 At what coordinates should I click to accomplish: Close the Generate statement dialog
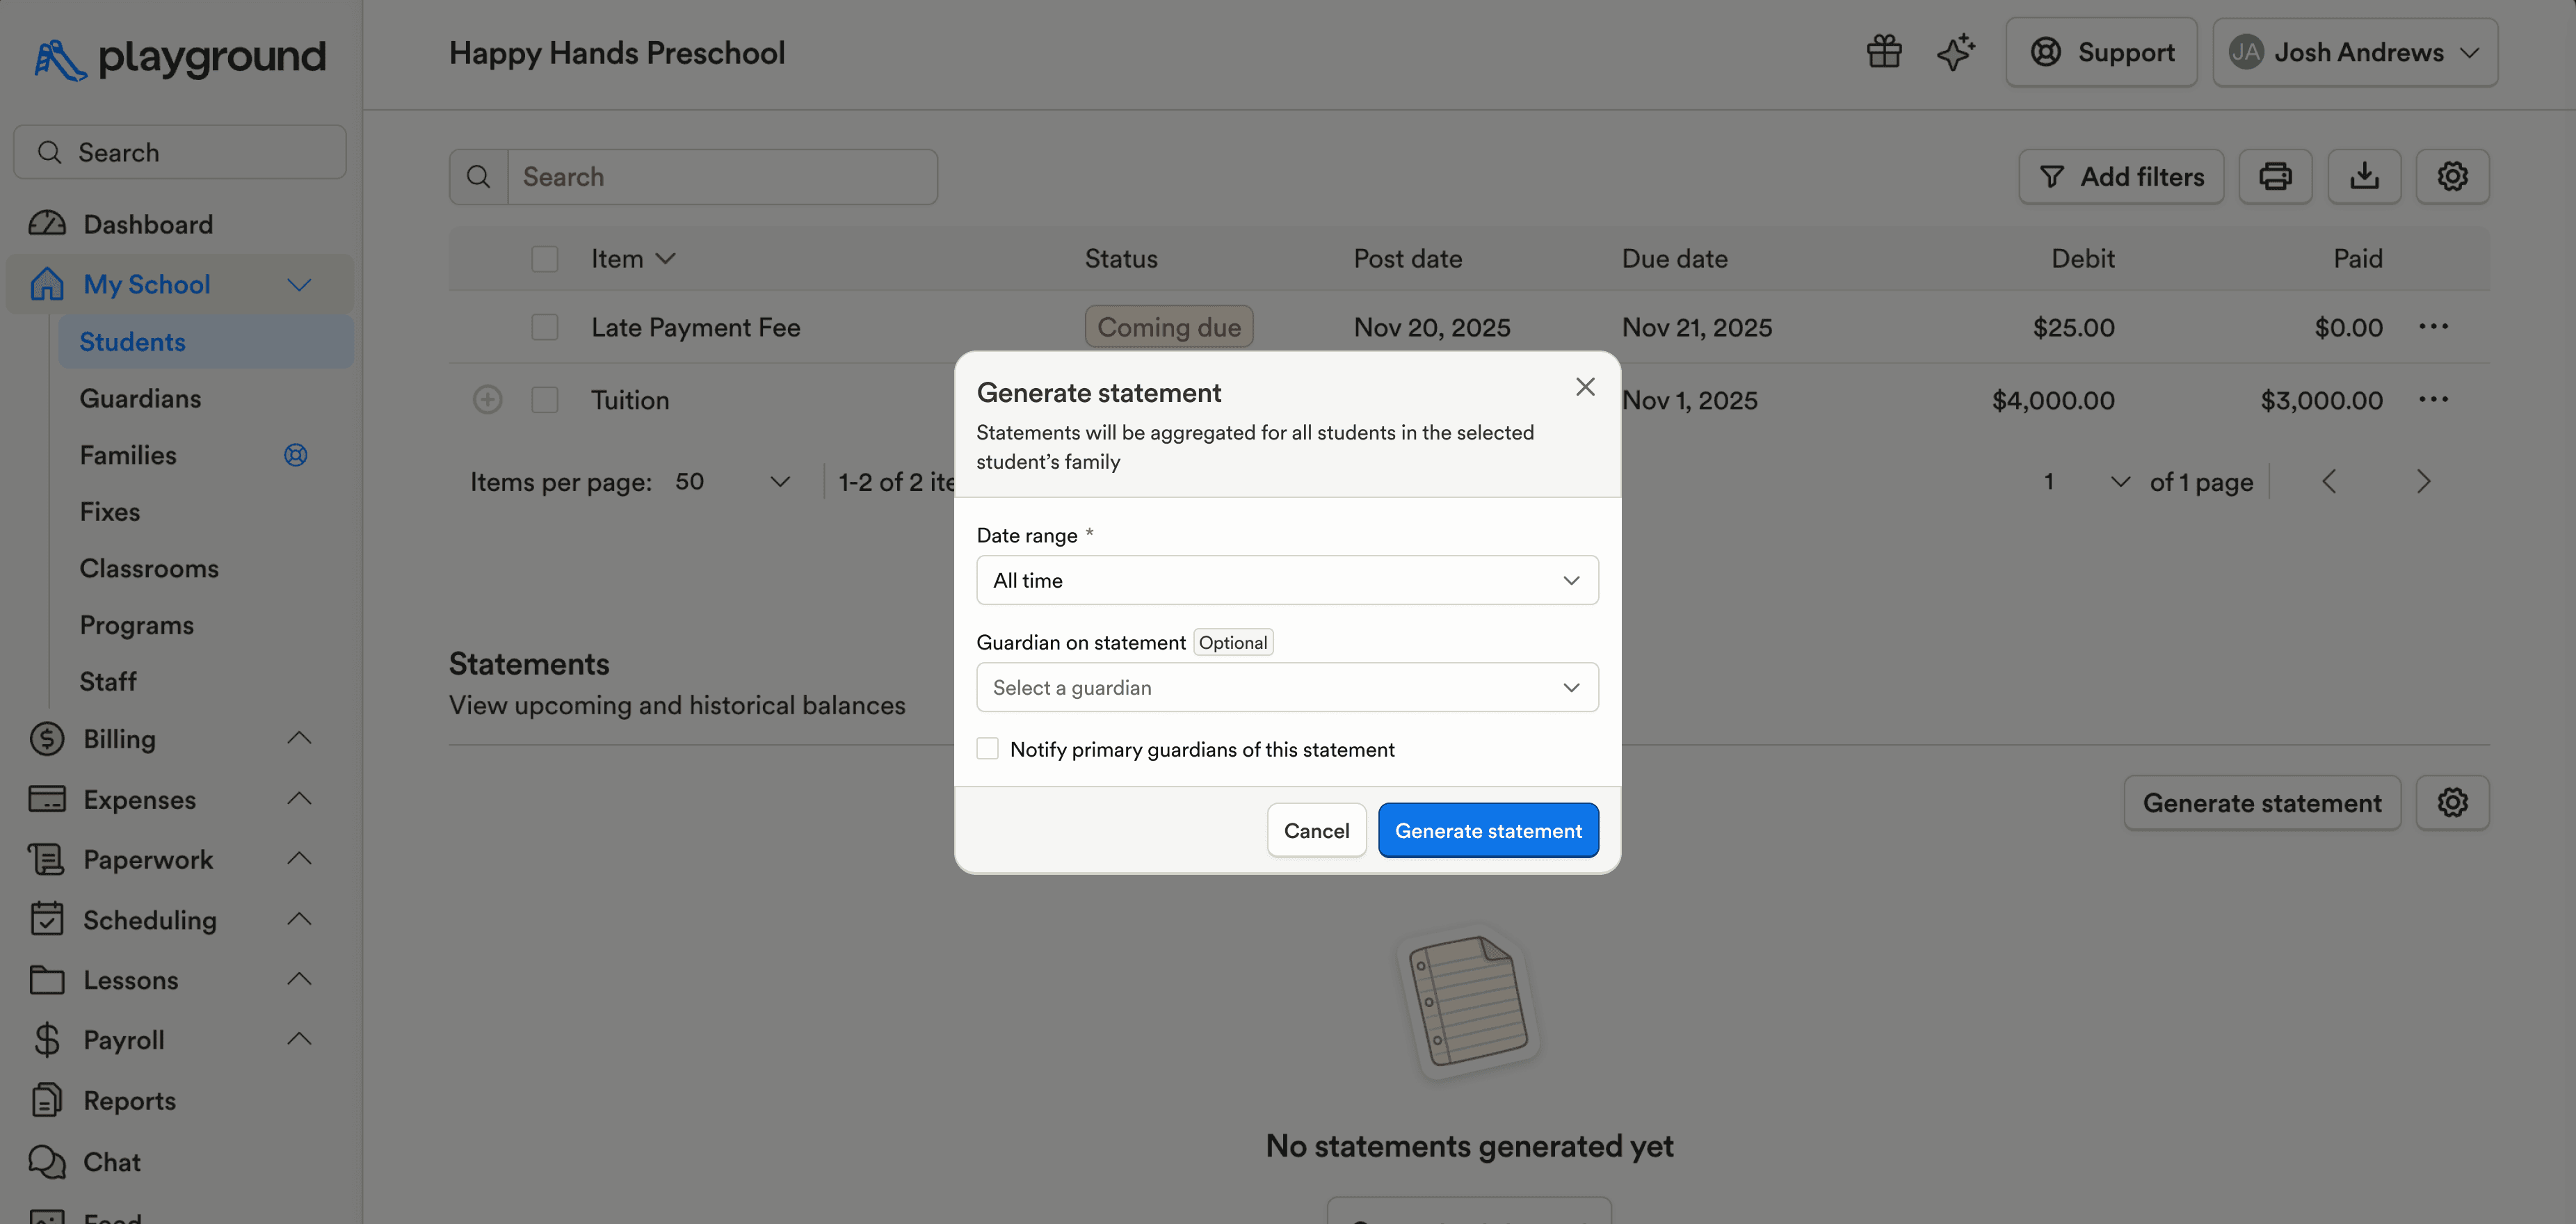[x=1585, y=387]
